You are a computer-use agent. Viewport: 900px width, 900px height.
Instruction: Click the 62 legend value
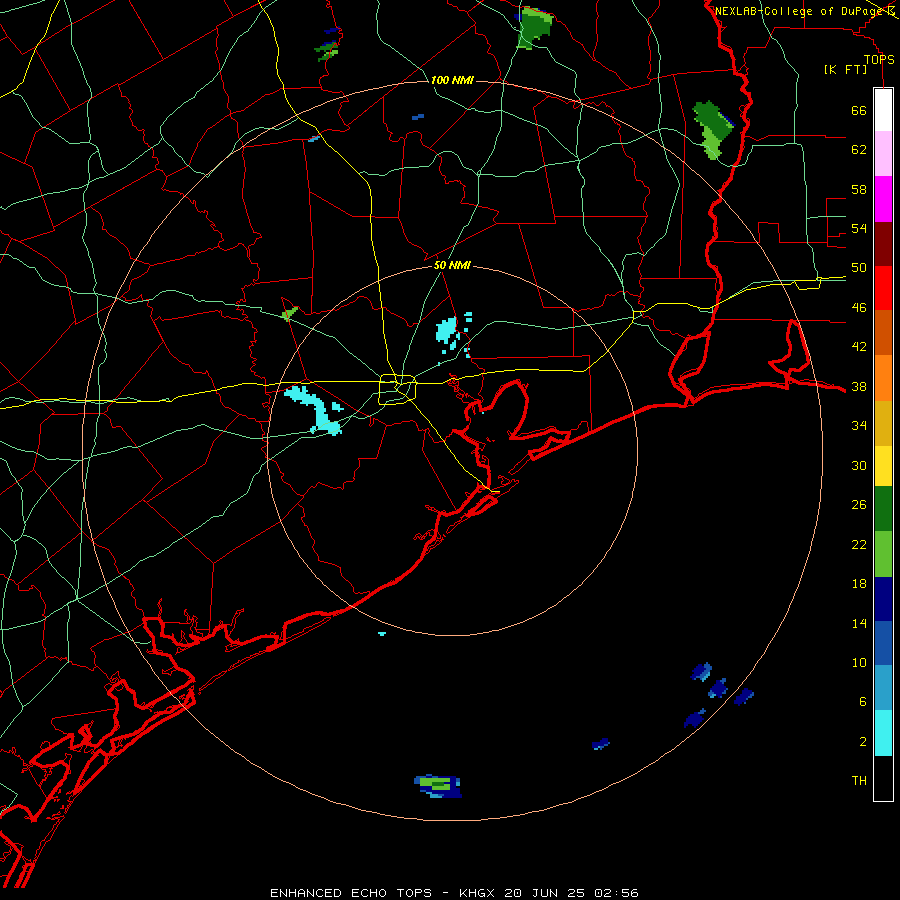[x=859, y=150]
